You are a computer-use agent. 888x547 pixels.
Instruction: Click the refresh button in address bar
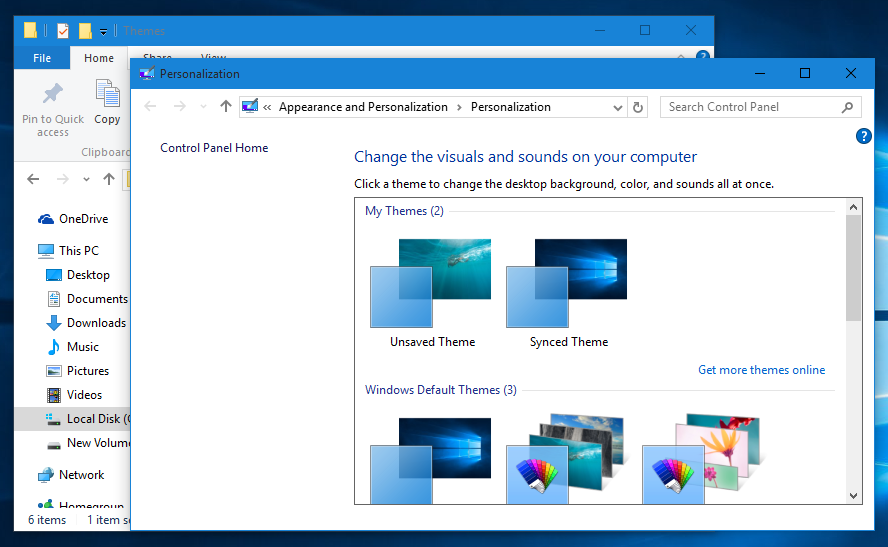click(638, 107)
